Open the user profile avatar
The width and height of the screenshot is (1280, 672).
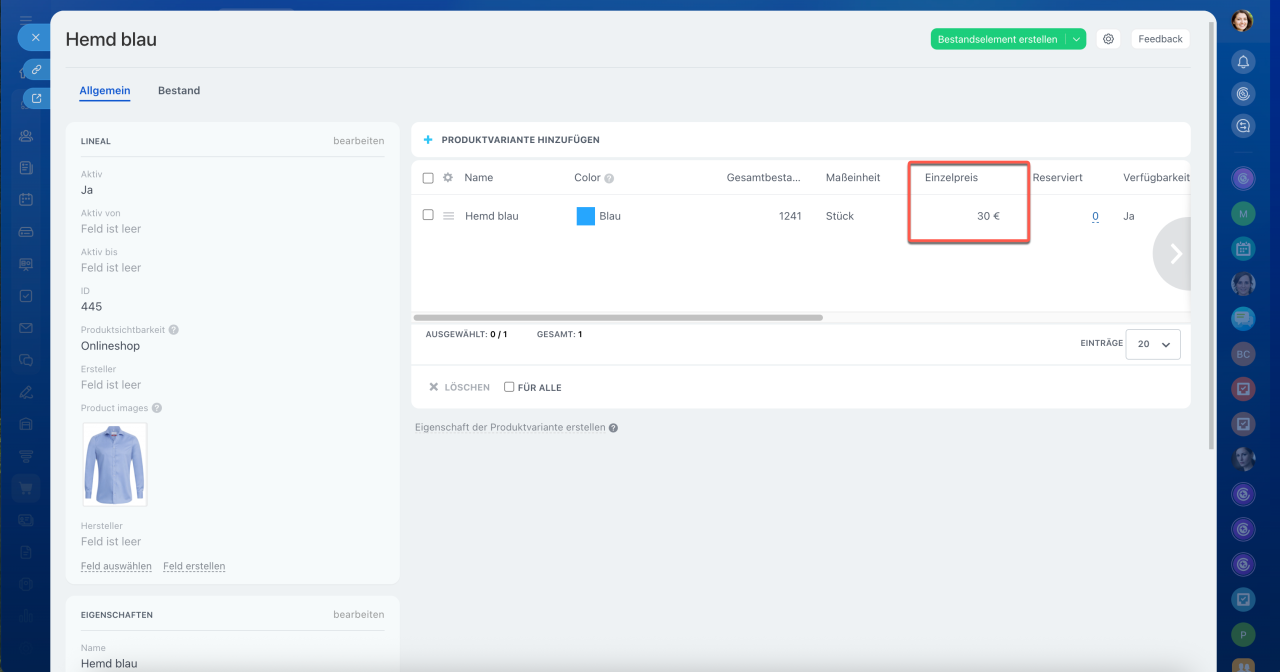coord(1242,21)
